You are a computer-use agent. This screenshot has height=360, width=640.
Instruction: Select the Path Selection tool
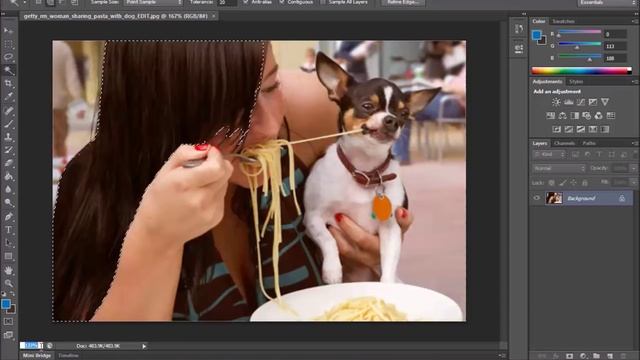click(9, 243)
